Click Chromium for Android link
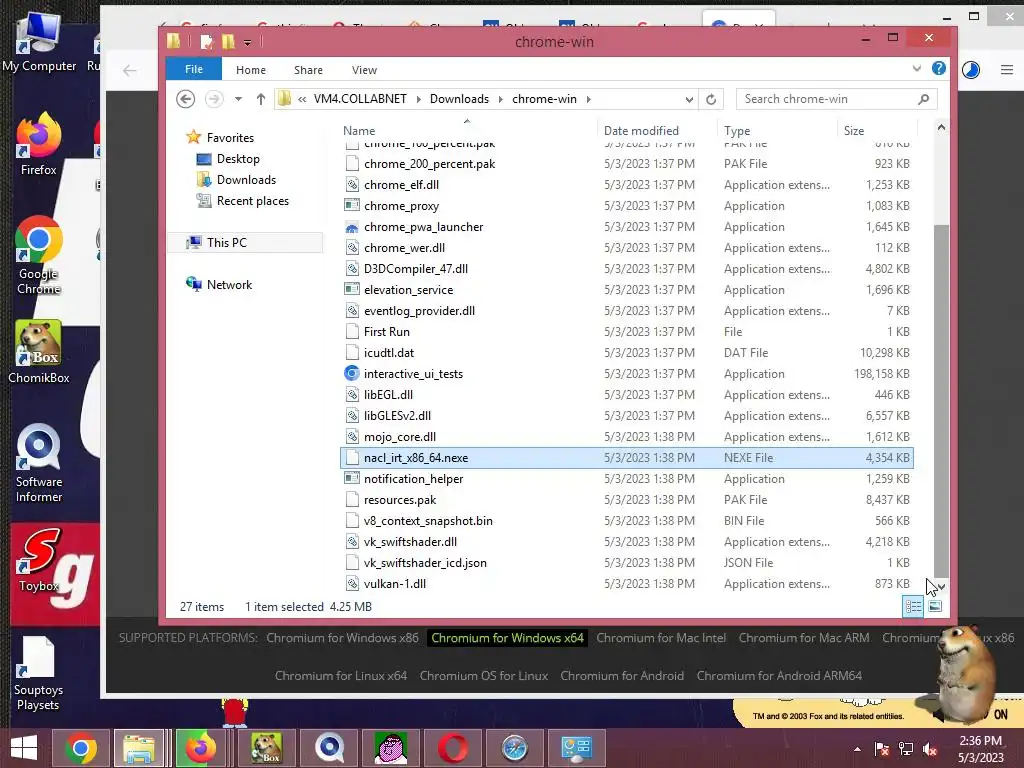The width and height of the screenshot is (1024, 768). pyautogui.click(x=622, y=676)
